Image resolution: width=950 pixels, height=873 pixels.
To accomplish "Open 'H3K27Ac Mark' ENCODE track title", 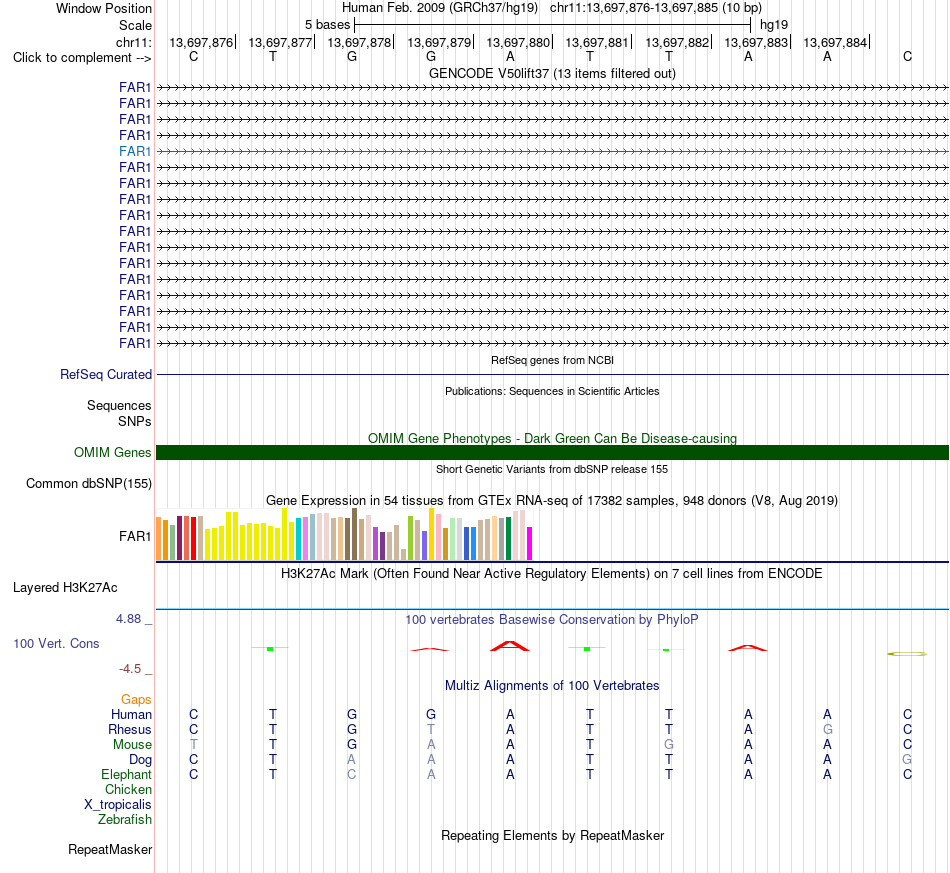I will pos(552,574).
